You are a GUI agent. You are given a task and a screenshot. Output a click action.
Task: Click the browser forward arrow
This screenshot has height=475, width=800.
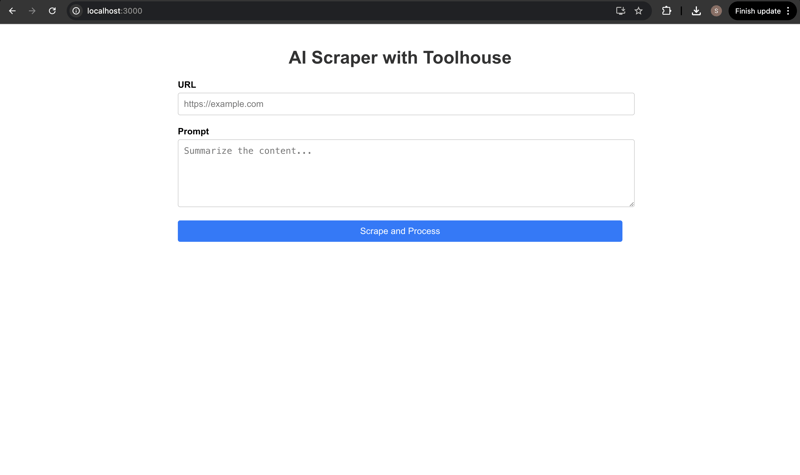point(32,11)
